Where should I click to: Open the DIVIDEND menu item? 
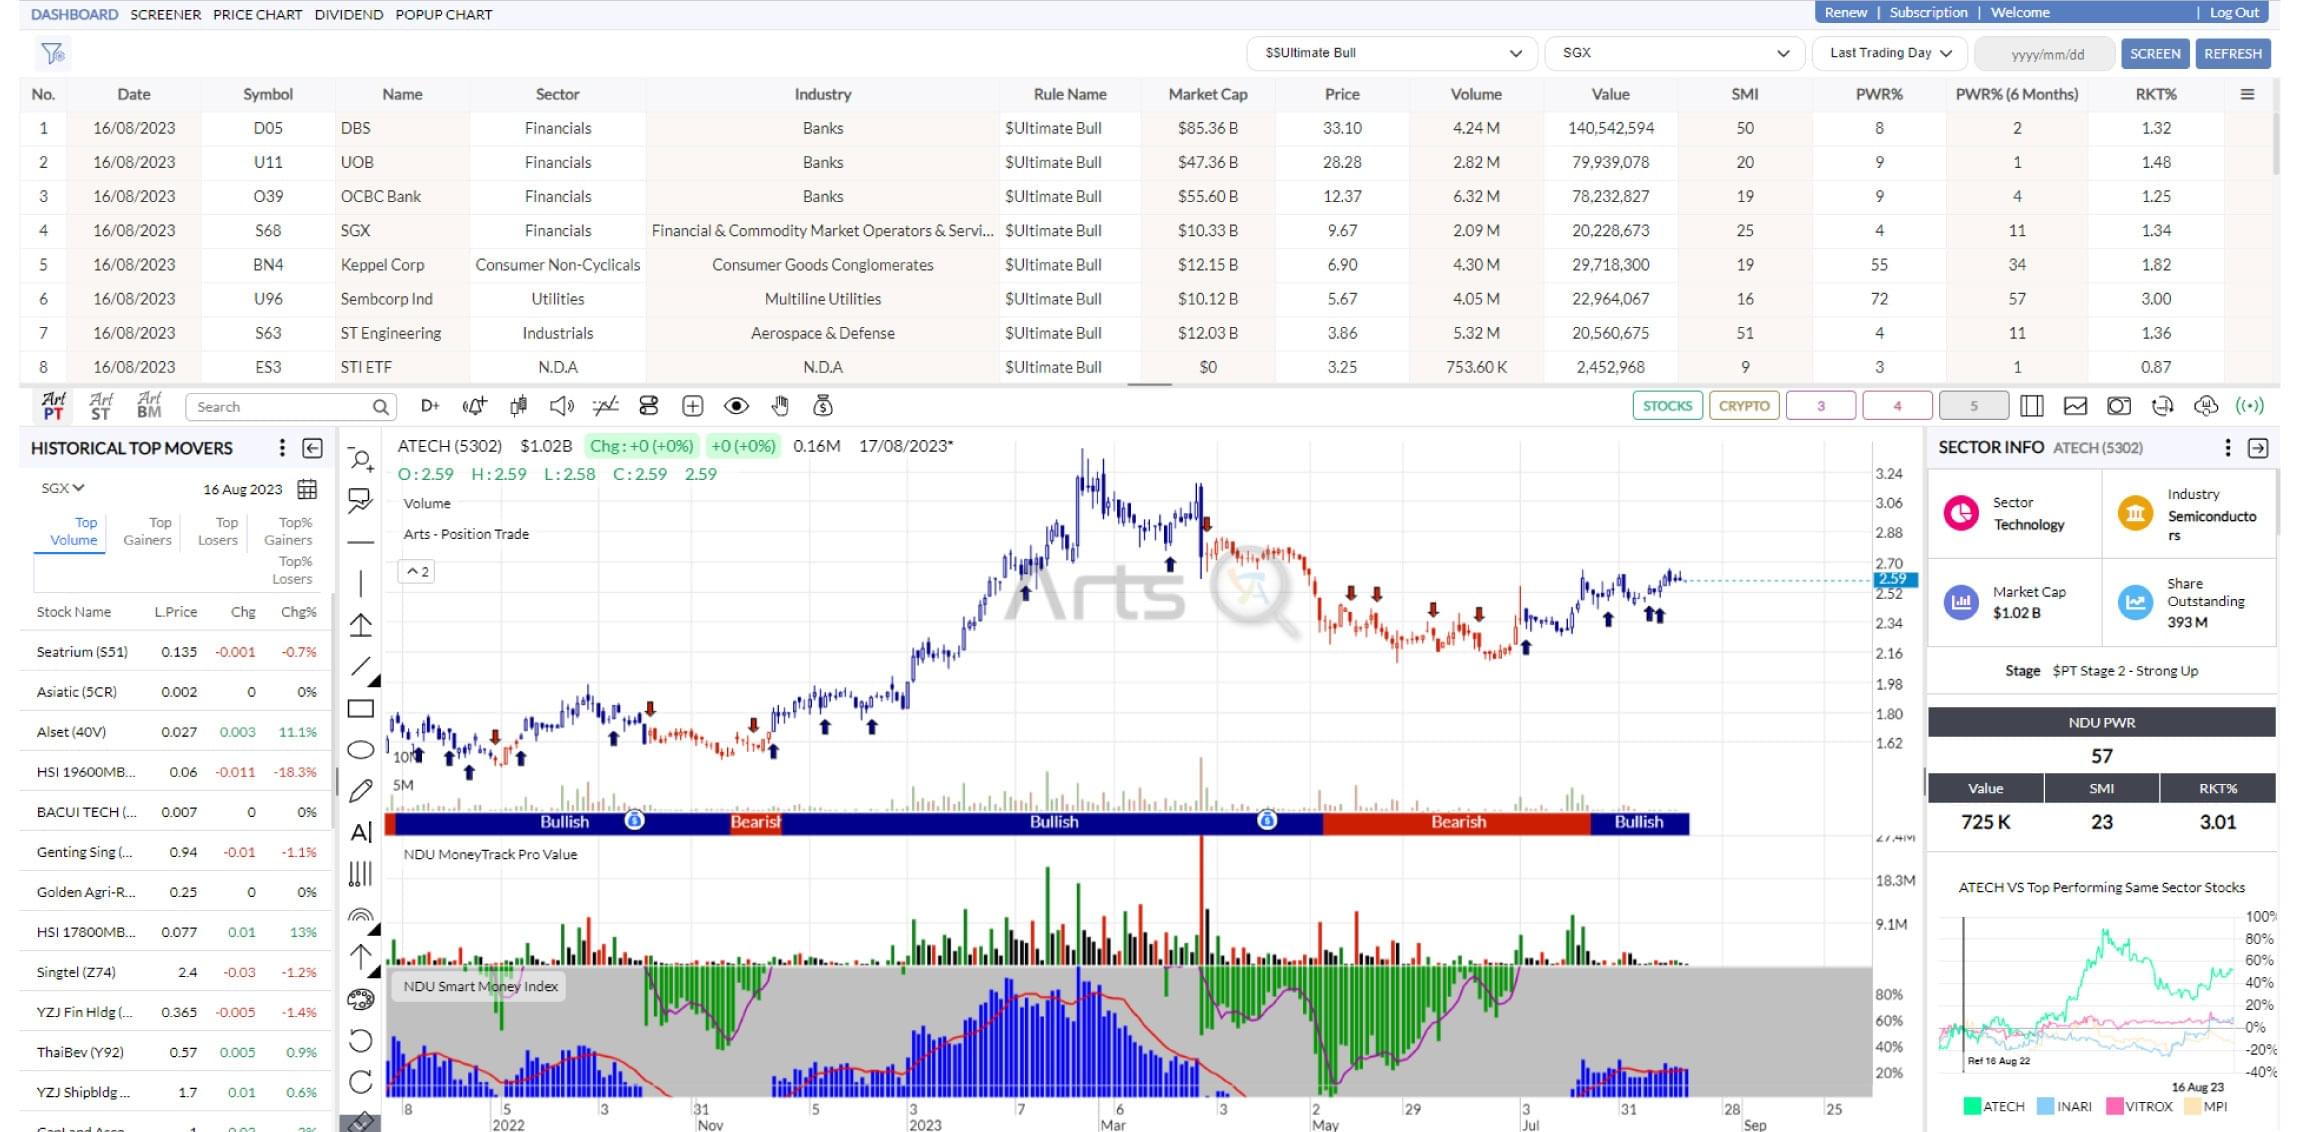pyautogui.click(x=348, y=14)
